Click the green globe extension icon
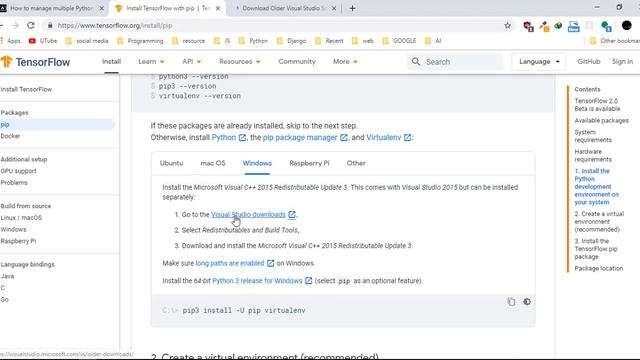 click(606, 26)
